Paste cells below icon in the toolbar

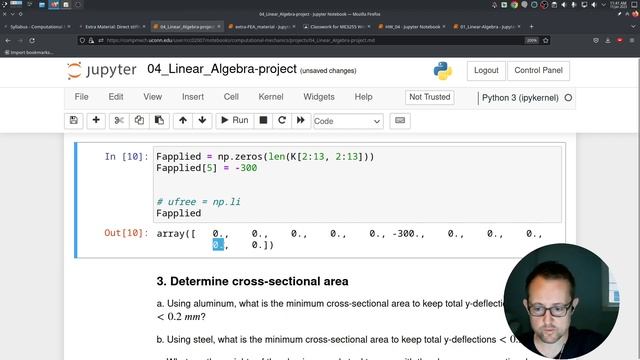pyautogui.click(x=159, y=120)
